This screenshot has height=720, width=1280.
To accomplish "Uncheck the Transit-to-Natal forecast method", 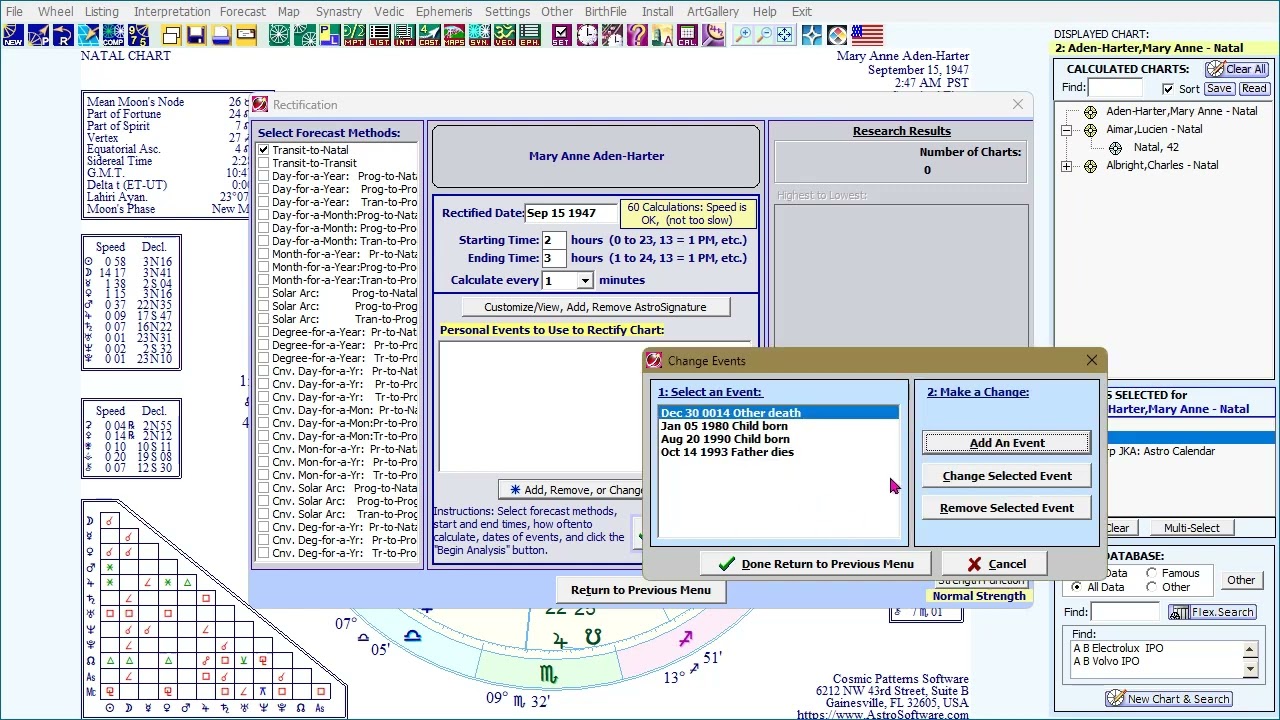I will (x=264, y=150).
